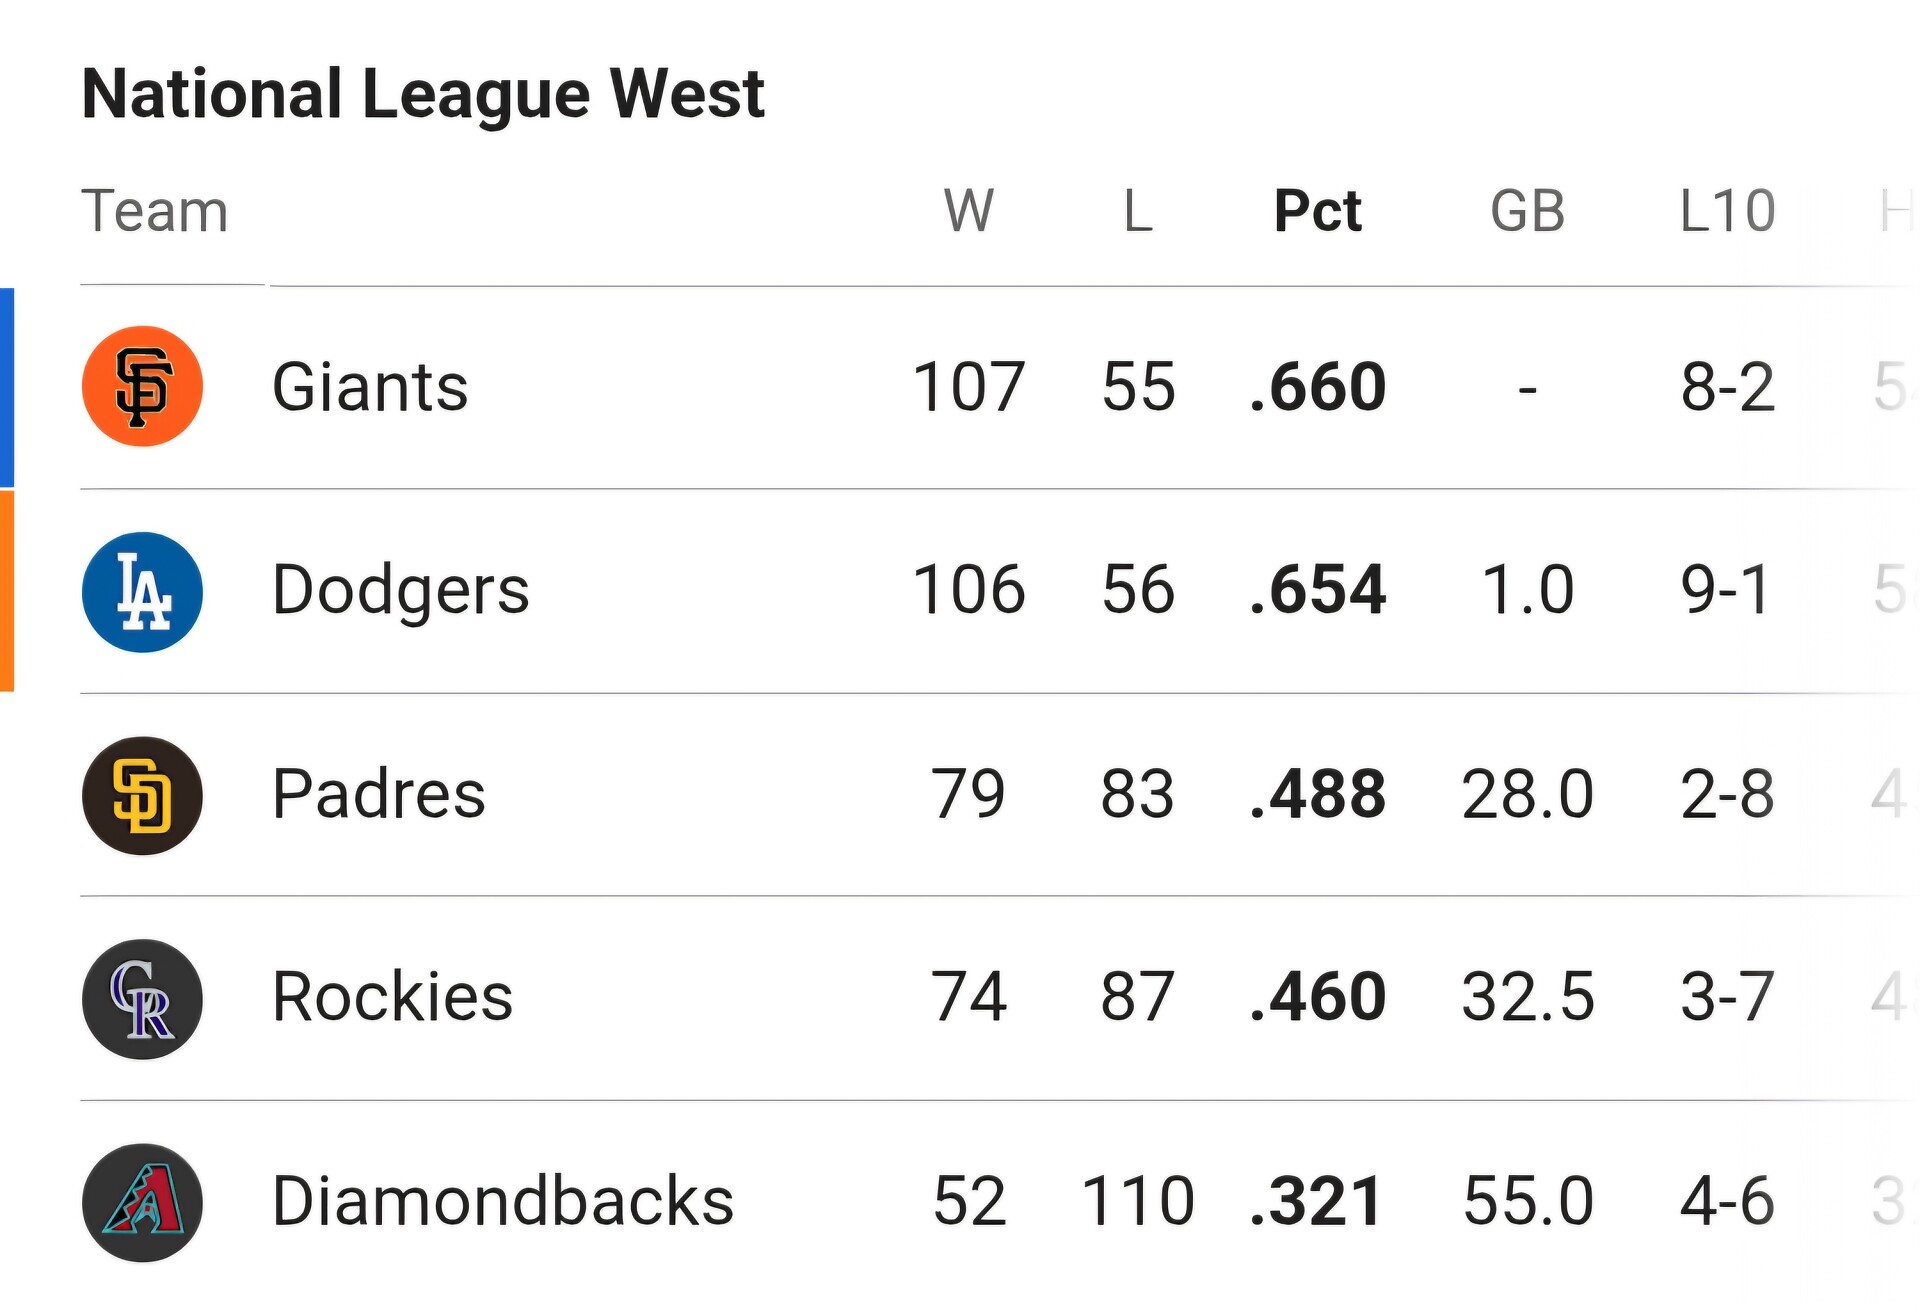Viewport: 1920px width, 1310px height.
Task: Click the San Francisco Giants logo
Action: click(142, 387)
